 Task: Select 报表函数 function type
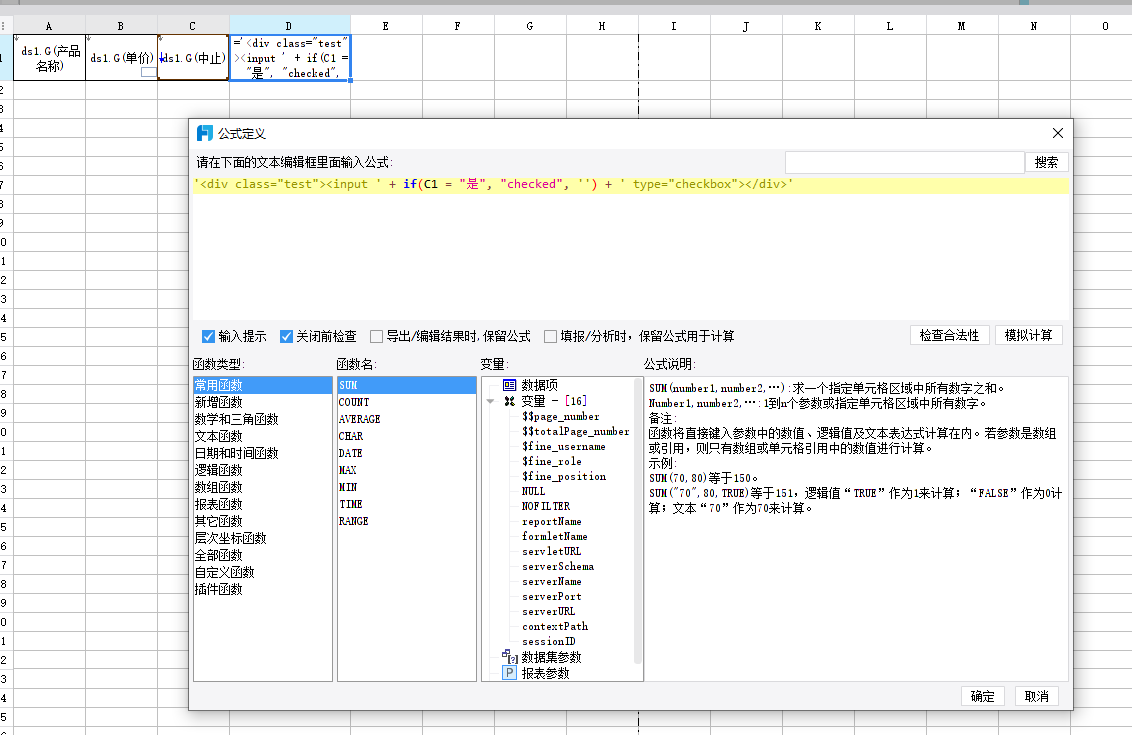click(263, 505)
